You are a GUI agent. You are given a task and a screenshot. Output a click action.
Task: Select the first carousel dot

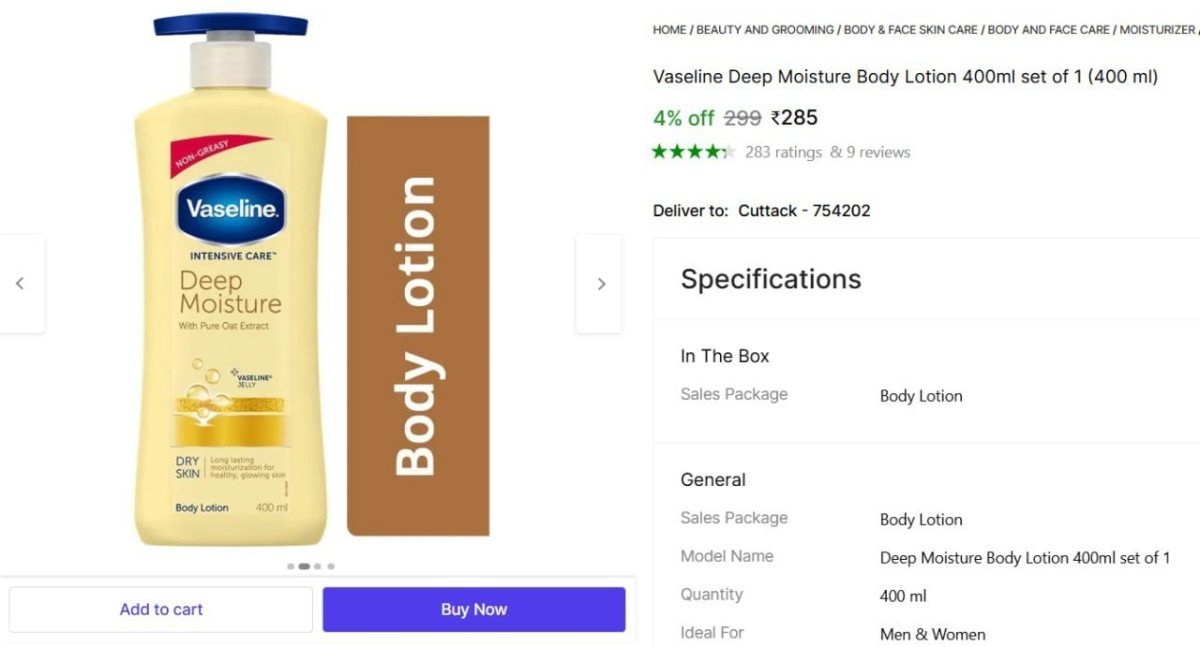click(289, 565)
